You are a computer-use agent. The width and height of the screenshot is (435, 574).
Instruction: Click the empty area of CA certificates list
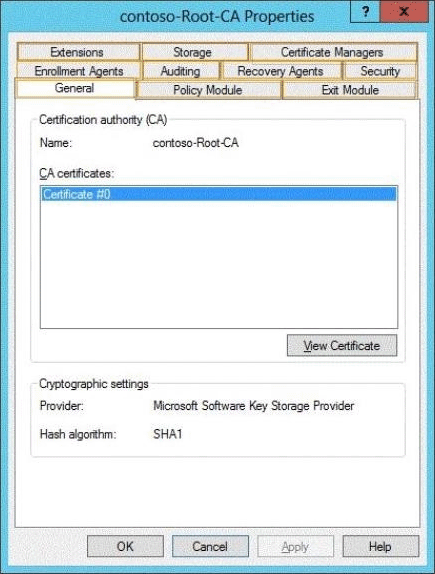[x=219, y=264]
